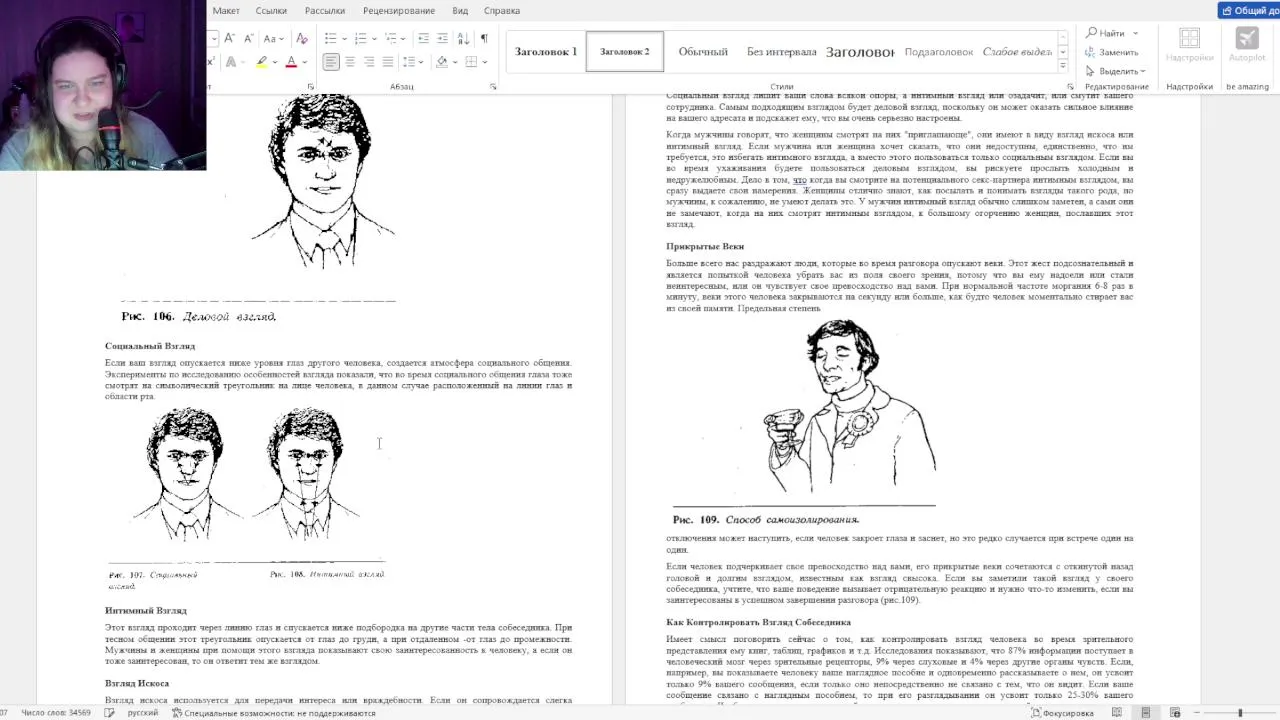The height and width of the screenshot is (720, 1280).
Task: Open the Вид ribbon tab
Action: click(x=460, y=11)
